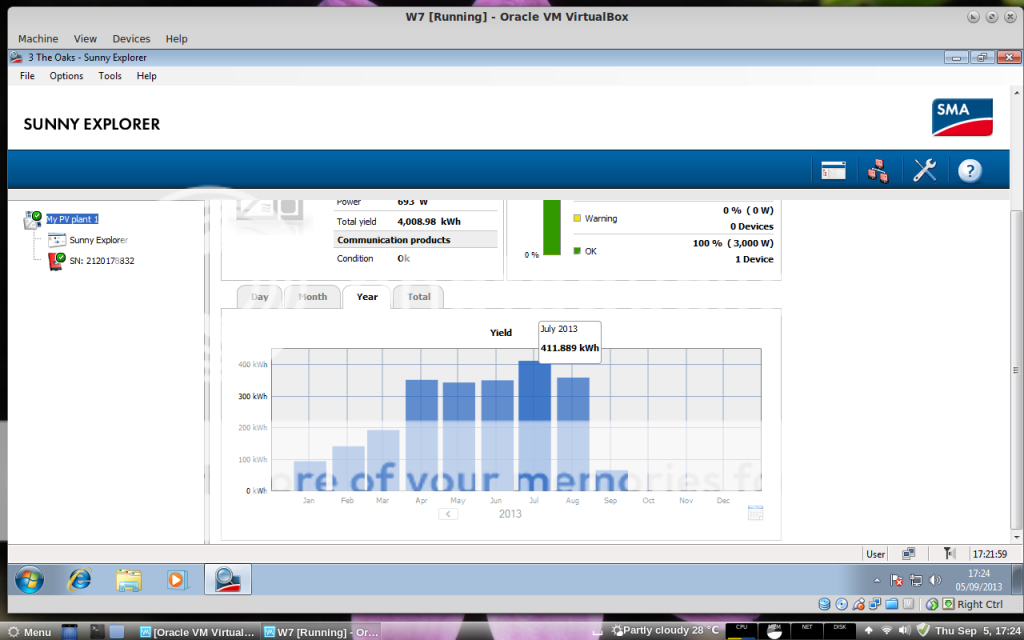Open the terminal launcher in the Linux panel
Screen dimensions: 1024x640
click(x=97, y=632)
